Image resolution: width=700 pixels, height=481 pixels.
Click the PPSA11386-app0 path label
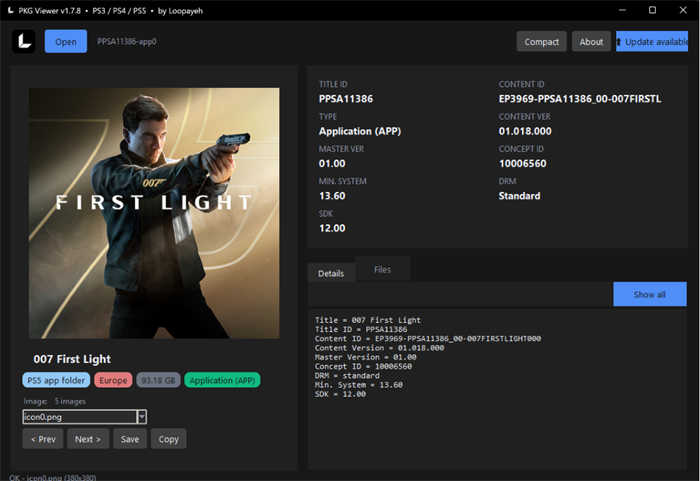(x=127, y=42)
